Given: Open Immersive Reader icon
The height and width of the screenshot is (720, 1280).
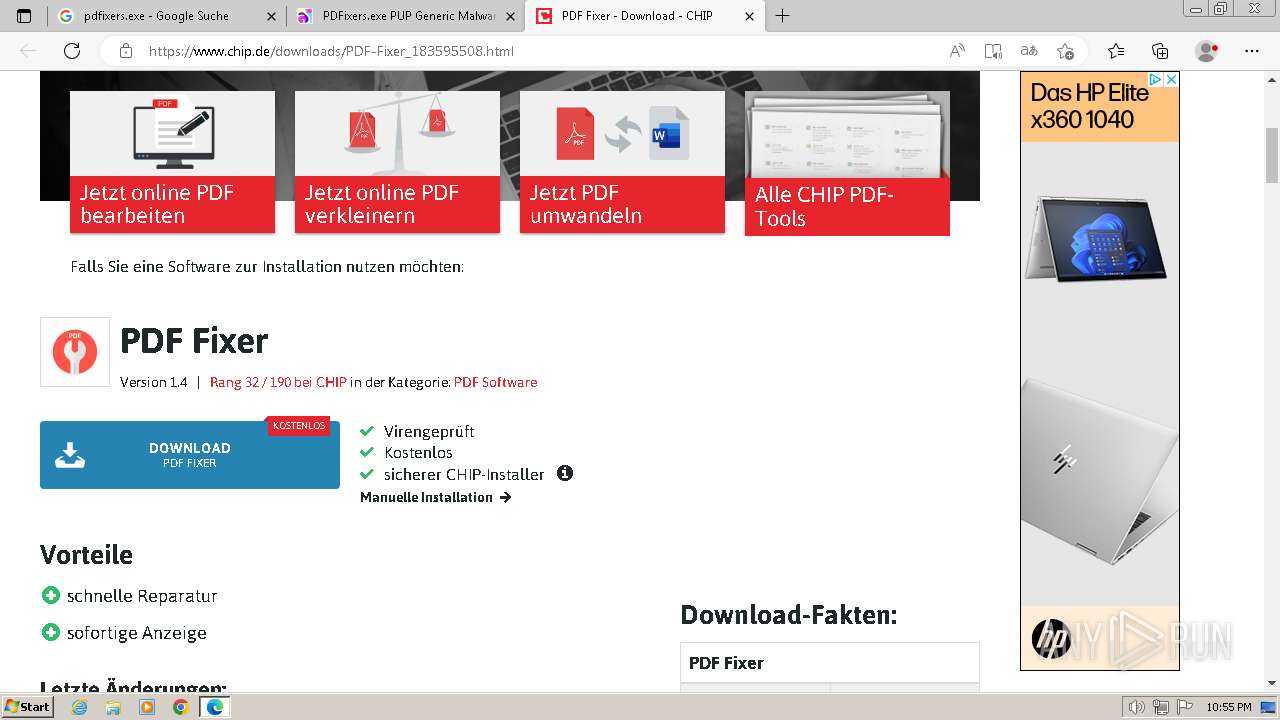Looking at the screenshot, I should (x=993, y=51).
